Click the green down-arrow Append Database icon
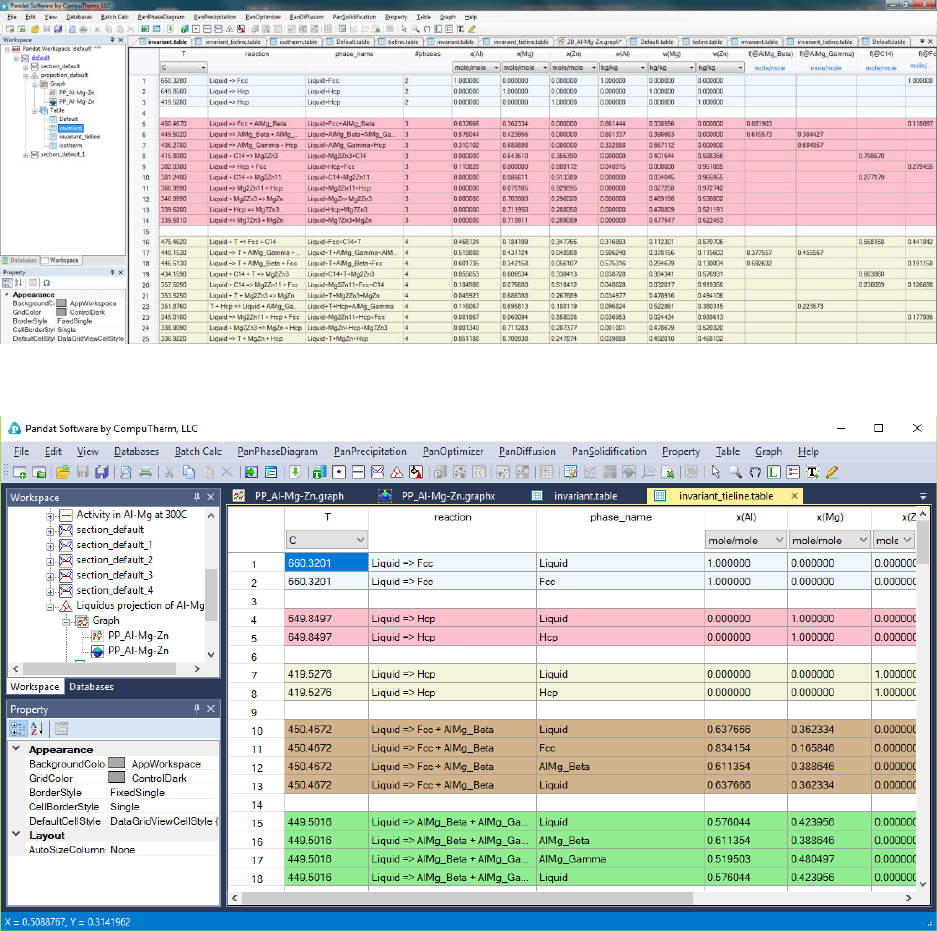Viewport: 937px width, 931px height. click(295, 473)
